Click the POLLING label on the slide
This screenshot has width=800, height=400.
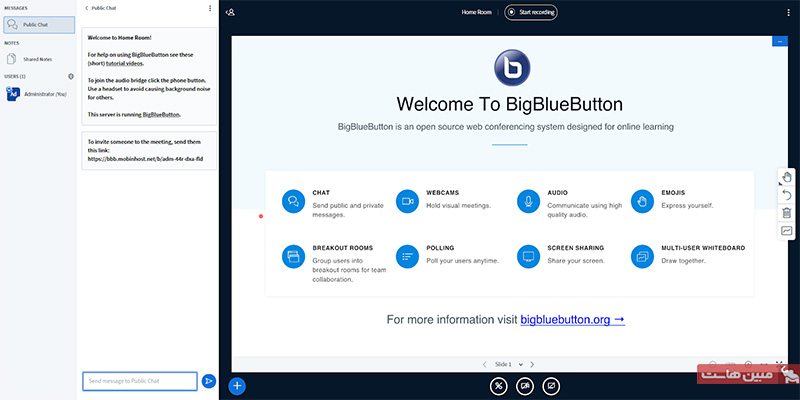(x=440, y=248)
